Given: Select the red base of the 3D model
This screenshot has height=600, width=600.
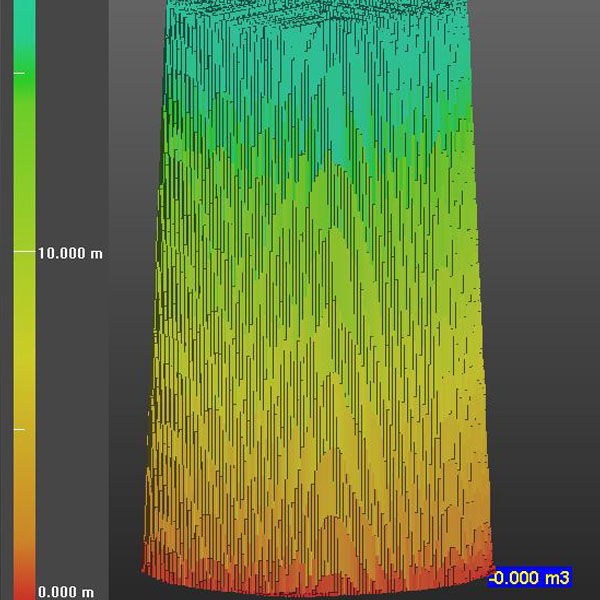Looking at the screenshot, I should click(x=320, y=570).
